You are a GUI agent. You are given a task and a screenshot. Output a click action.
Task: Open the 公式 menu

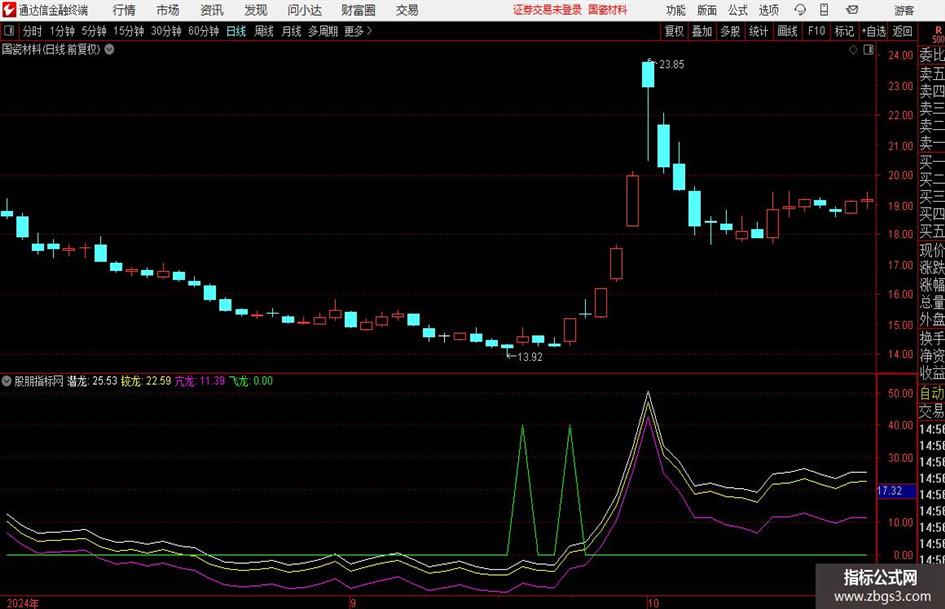click(x=738, y=10)
